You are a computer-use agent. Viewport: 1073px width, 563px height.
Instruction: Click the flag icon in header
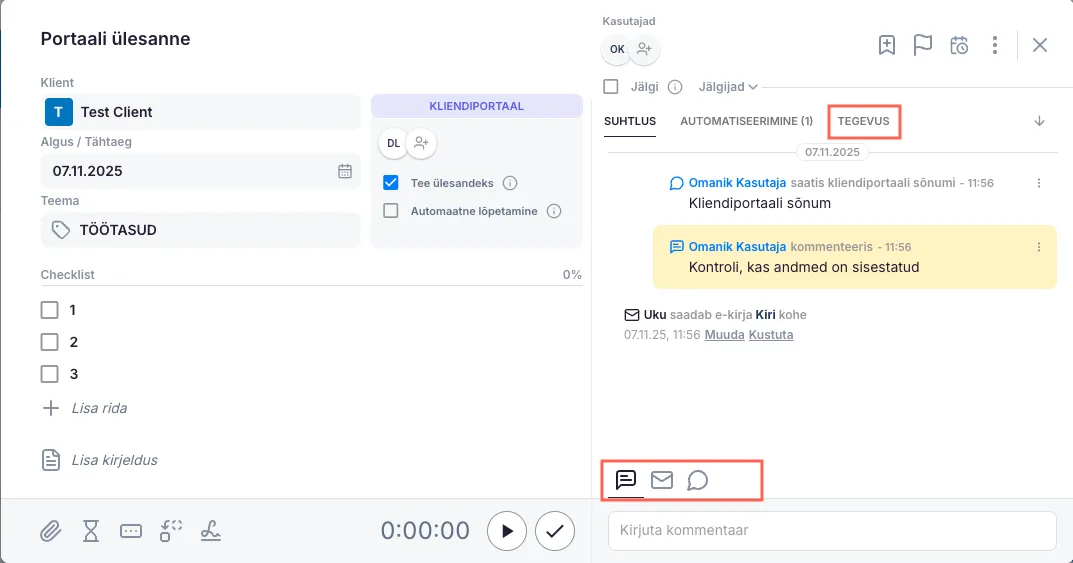[x=922, y=45]
